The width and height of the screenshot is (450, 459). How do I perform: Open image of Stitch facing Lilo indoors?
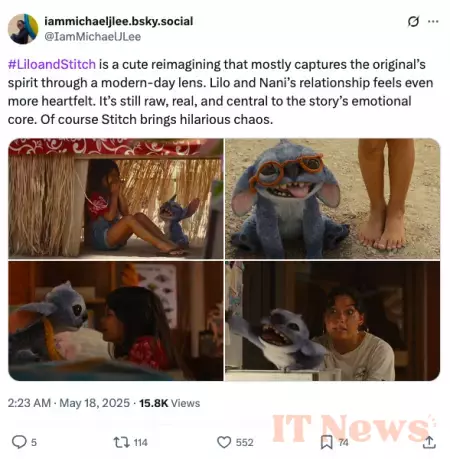coord(116,321)
